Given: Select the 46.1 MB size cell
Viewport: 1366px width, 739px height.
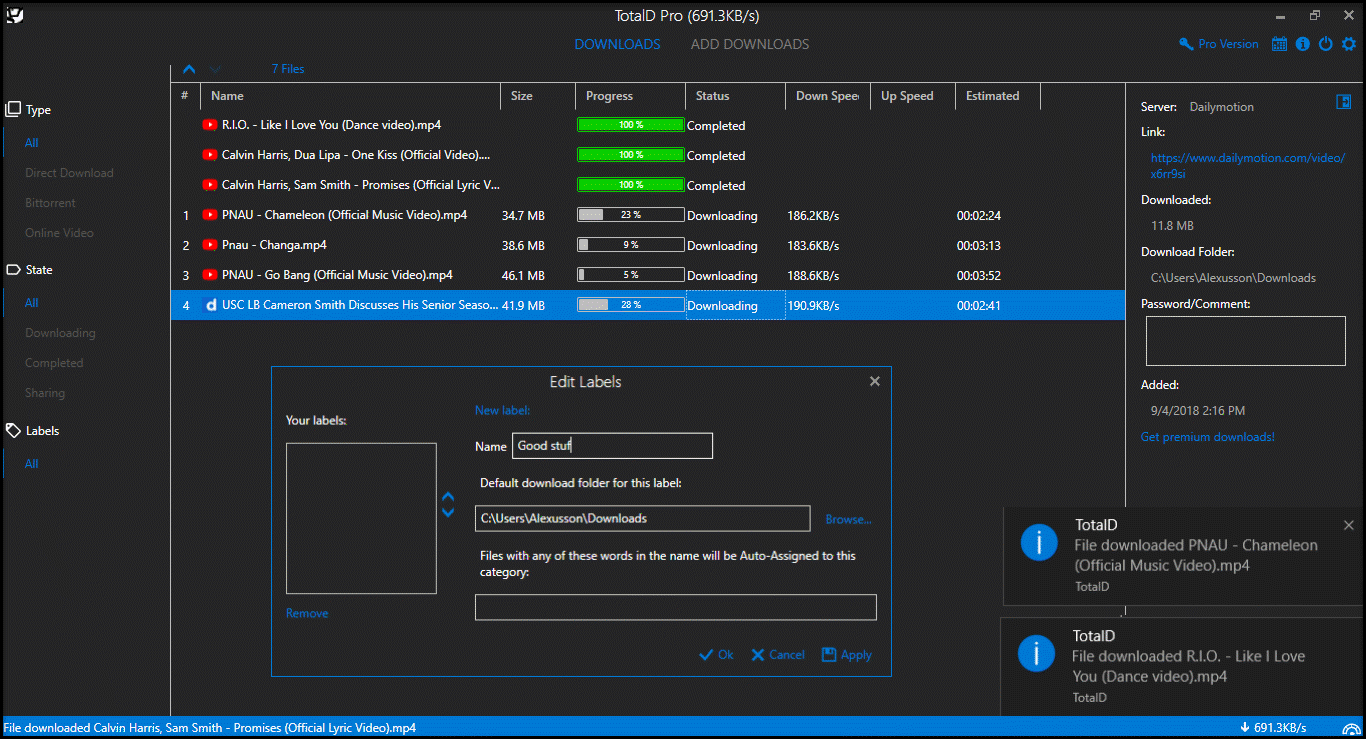Looking at the screenshot, I should [523, 275].
